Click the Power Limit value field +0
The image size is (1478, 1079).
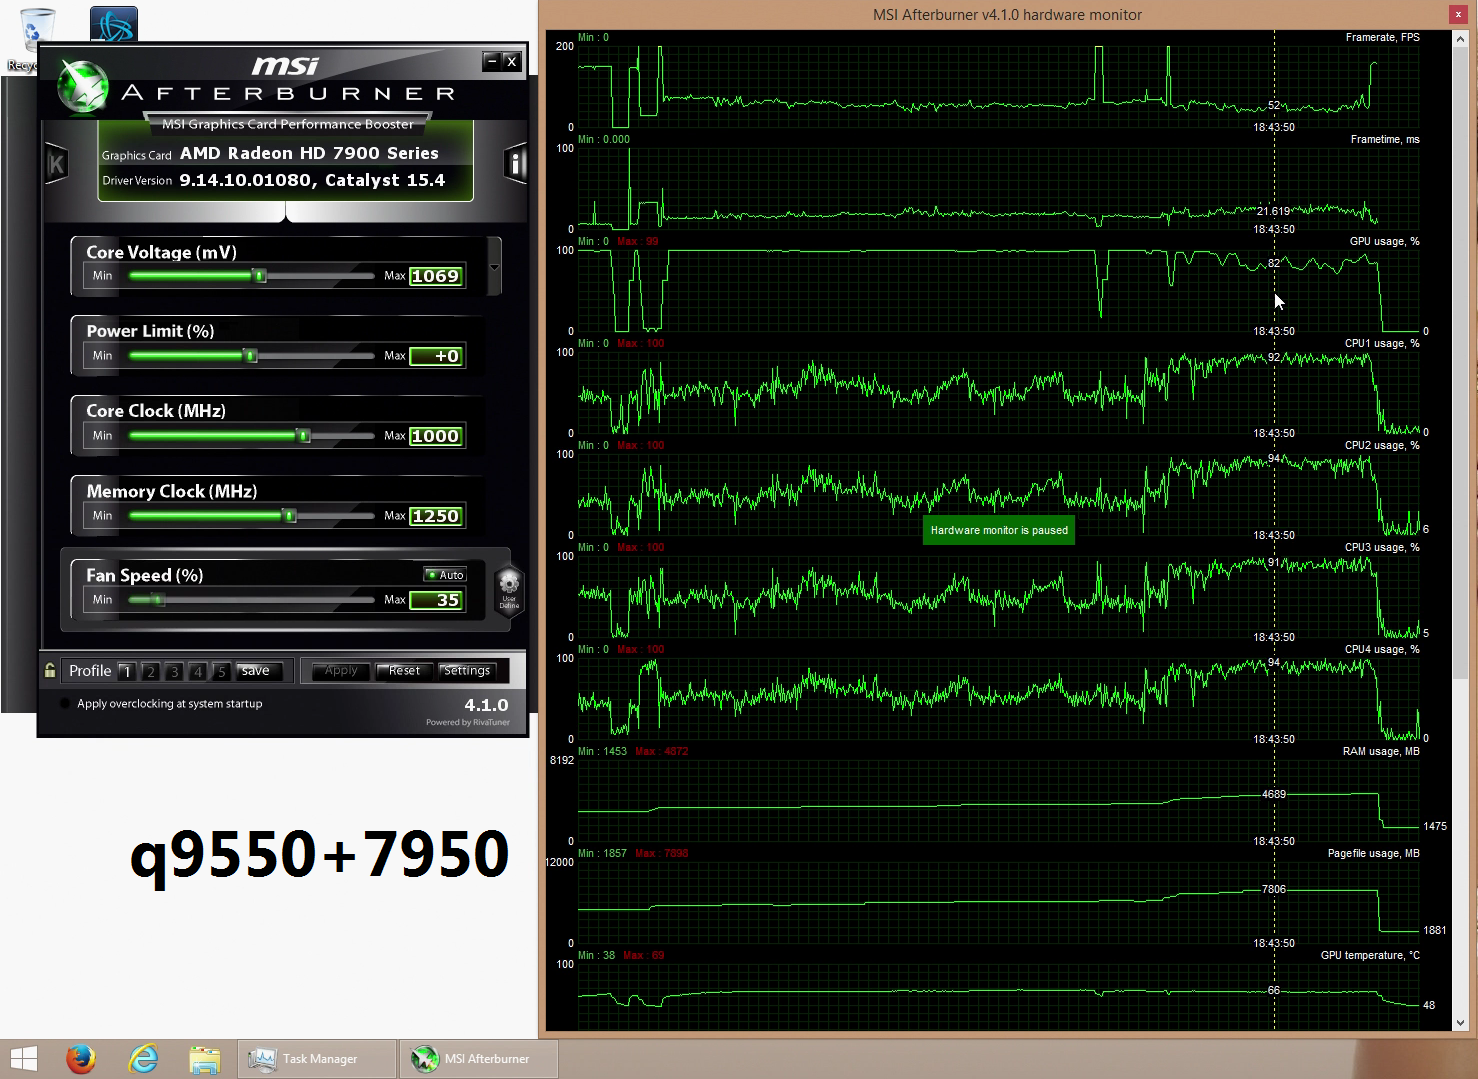436,356
